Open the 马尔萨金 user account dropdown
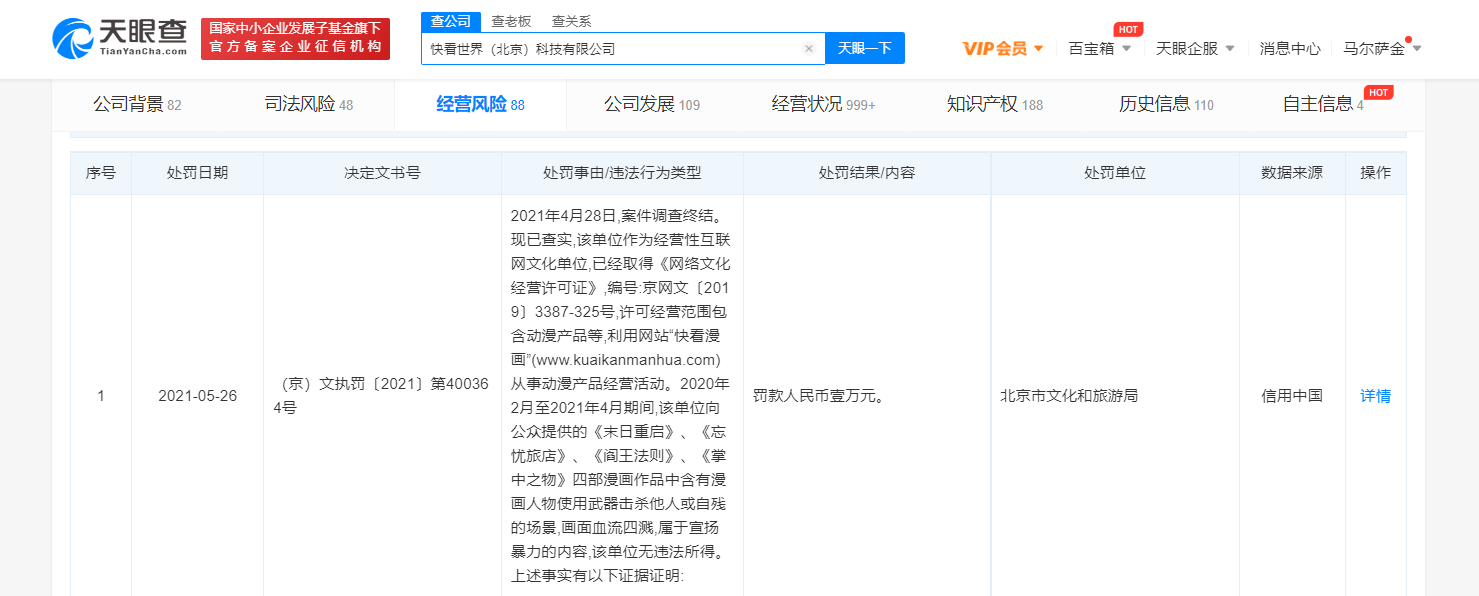 (1382, 48)
